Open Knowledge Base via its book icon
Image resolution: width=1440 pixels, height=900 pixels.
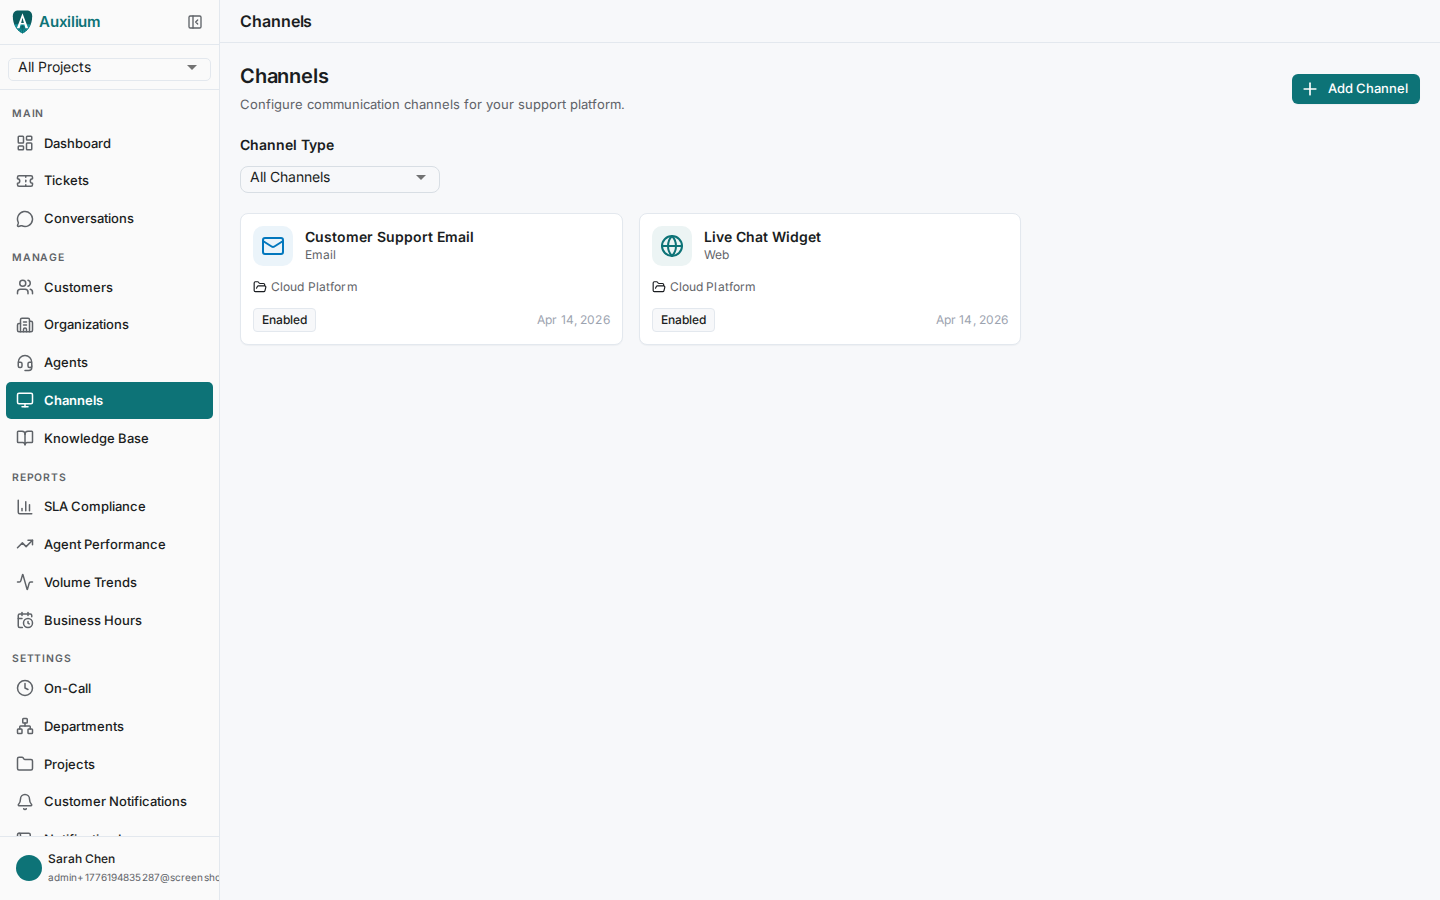(24, 438)
